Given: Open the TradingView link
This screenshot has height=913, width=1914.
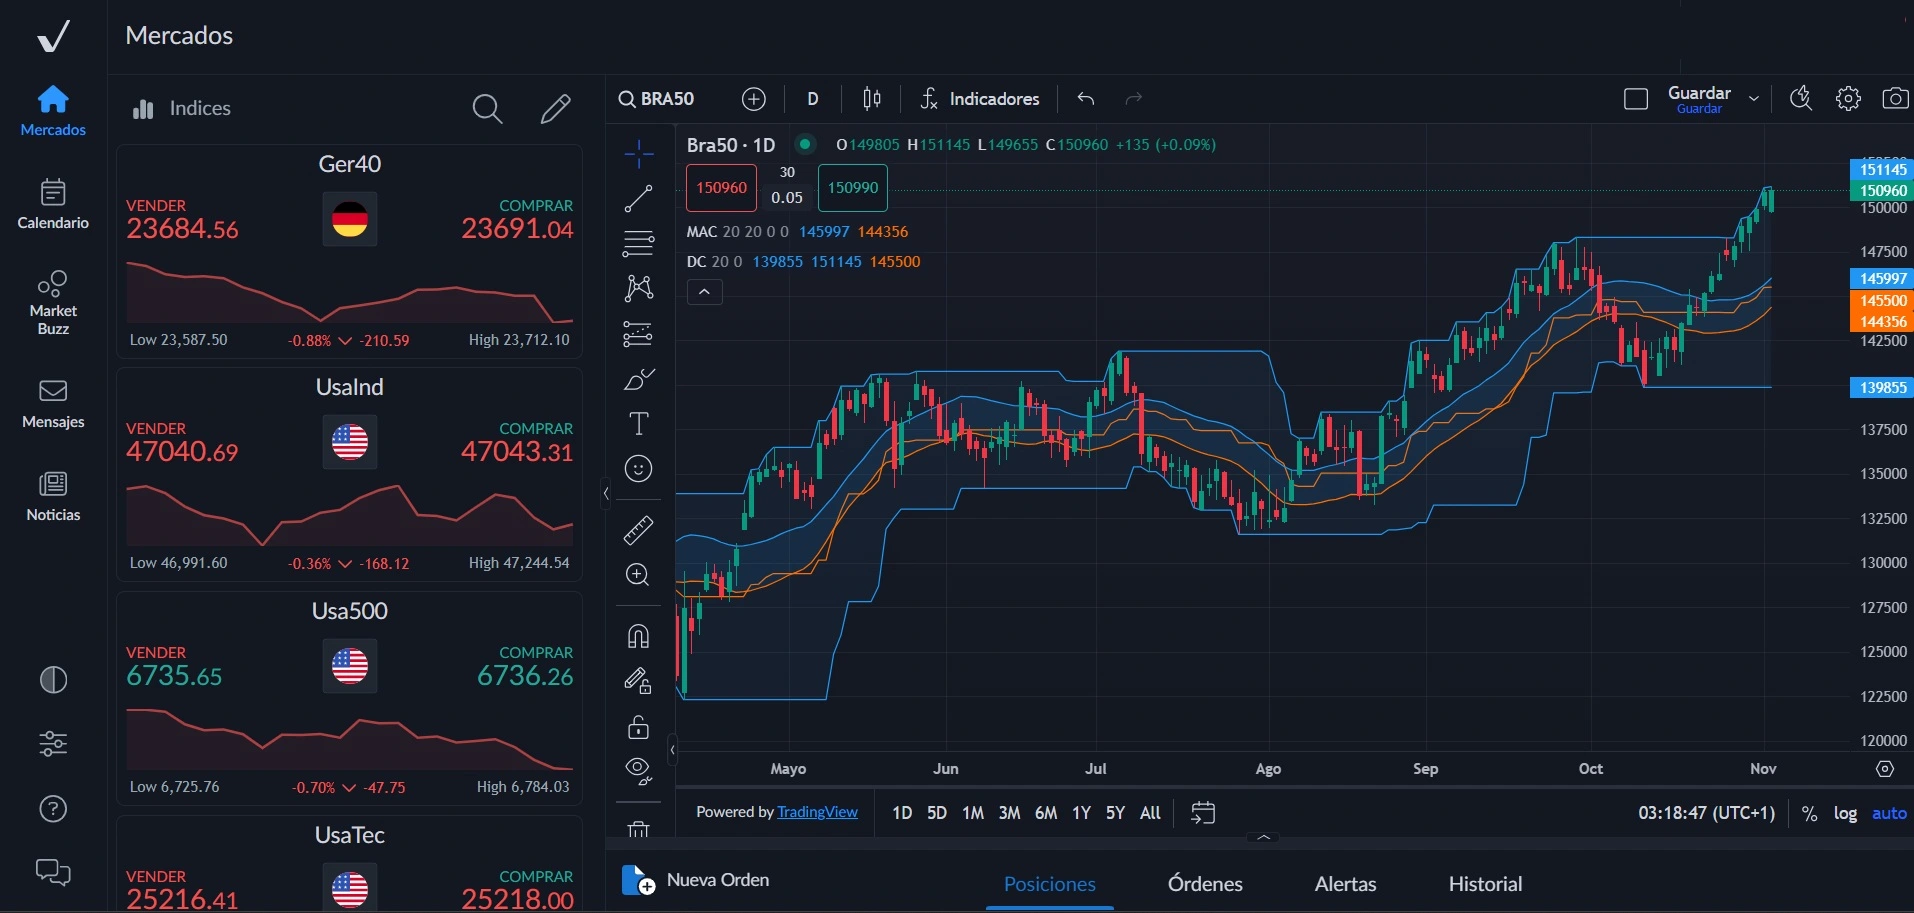Looking at the screenshot, I should coord(818,812).
